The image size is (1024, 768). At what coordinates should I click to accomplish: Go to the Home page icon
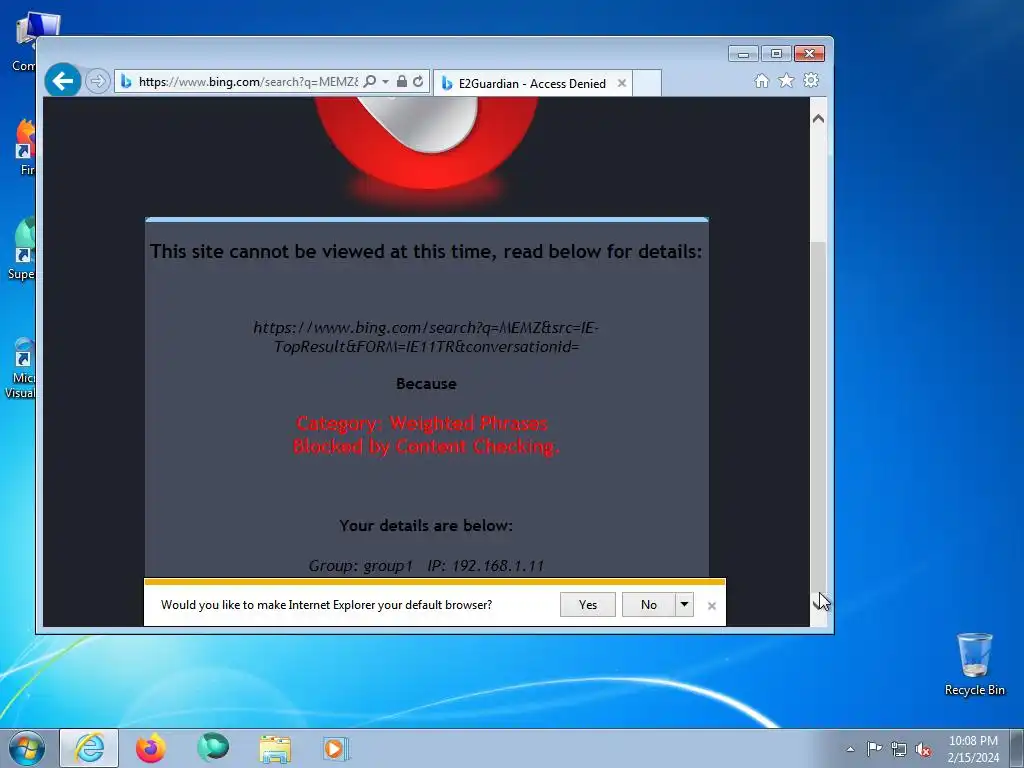[x=761, y=80]
